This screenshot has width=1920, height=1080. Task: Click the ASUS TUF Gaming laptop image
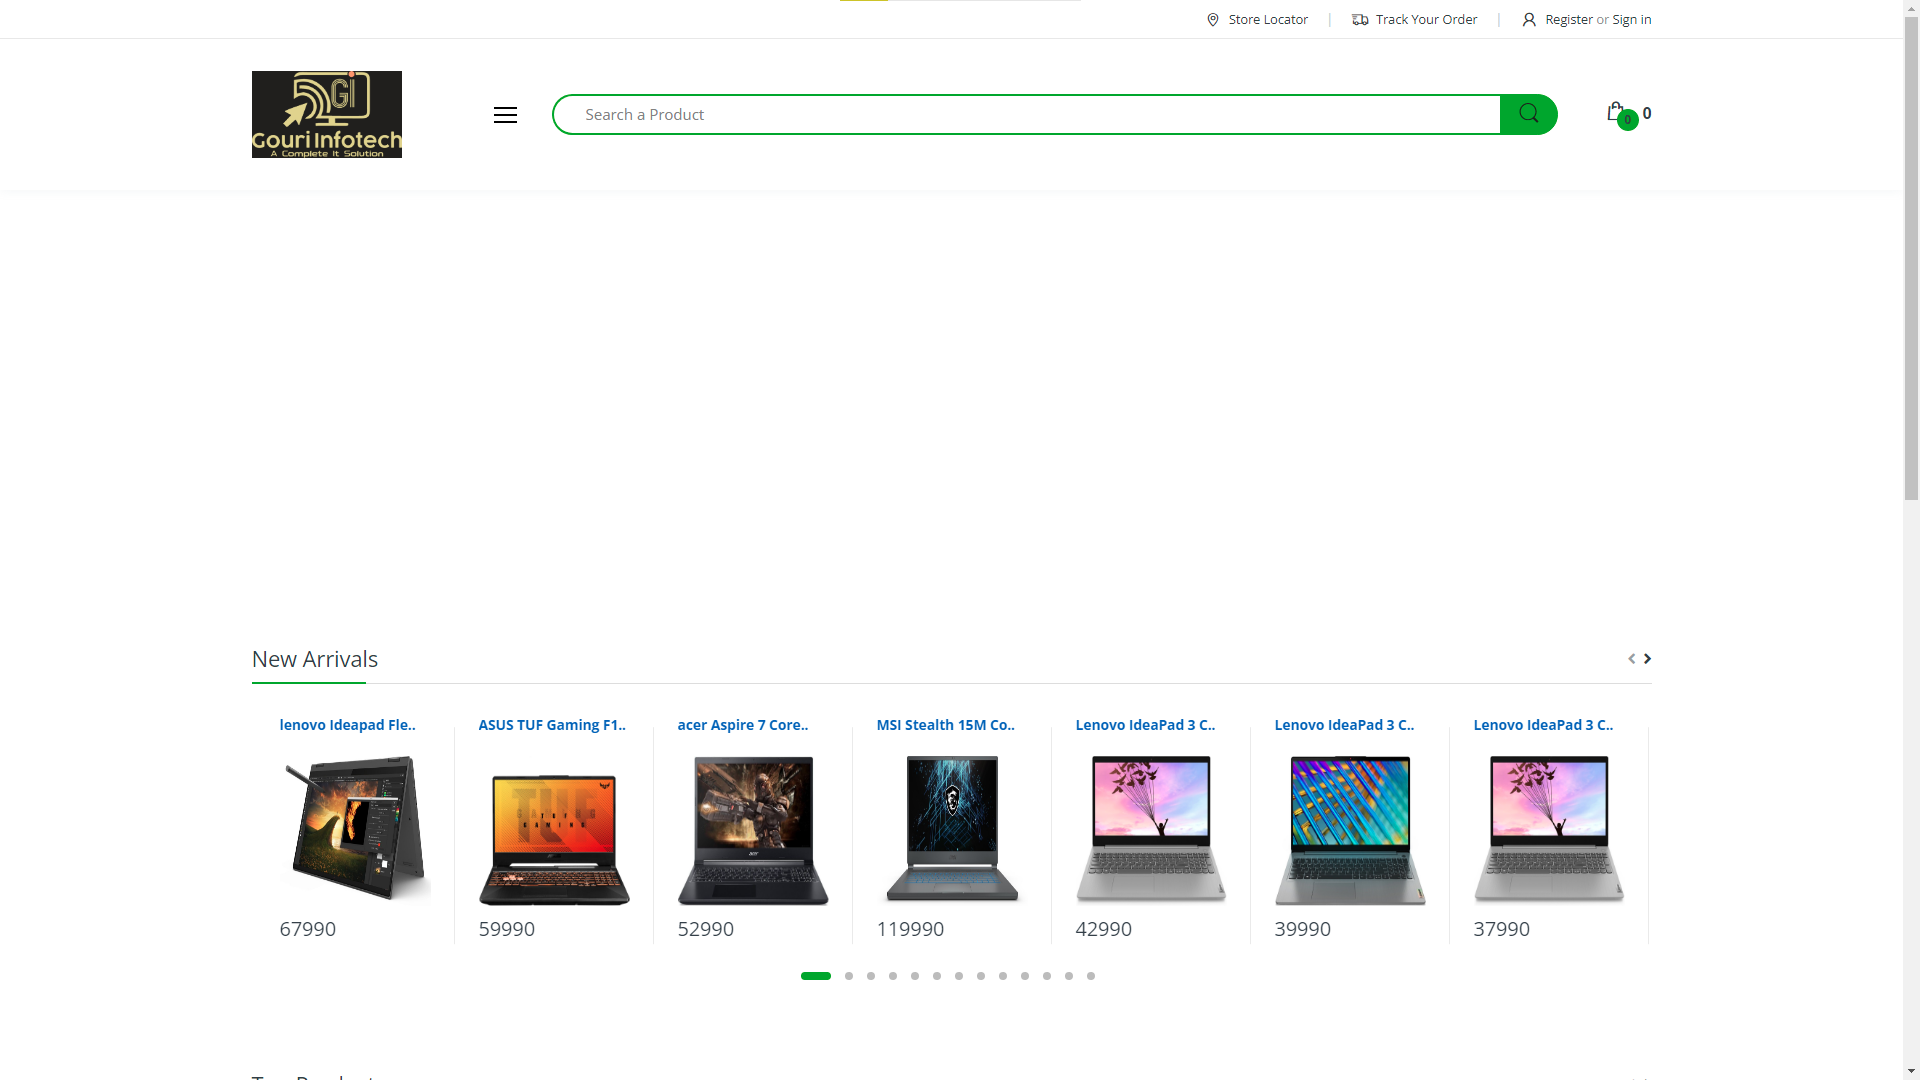click(x=554, y=829)
